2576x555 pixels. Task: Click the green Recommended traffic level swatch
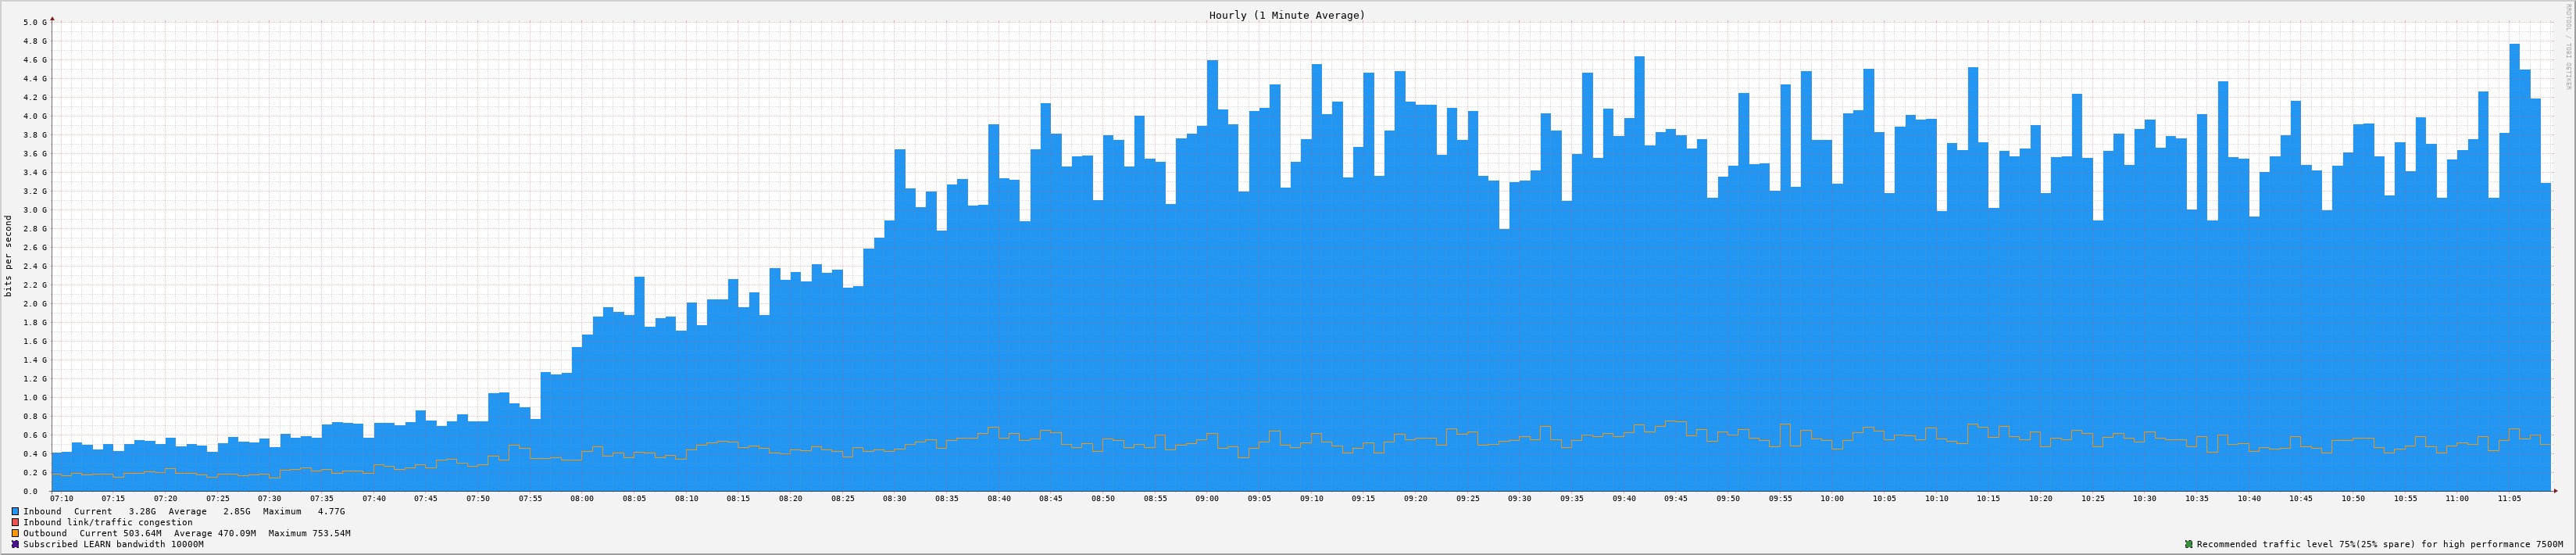tap(2188, 544)
